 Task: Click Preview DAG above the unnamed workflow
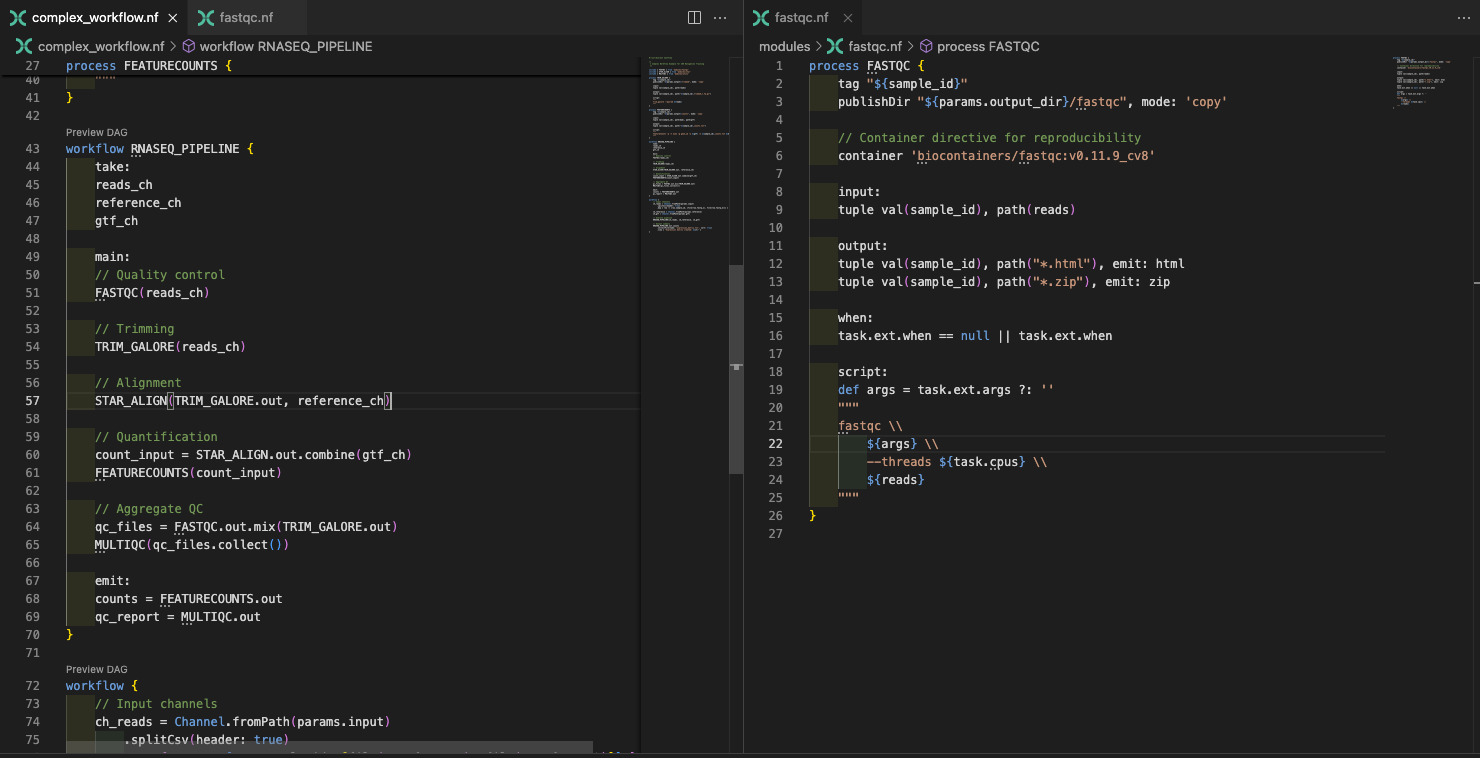[96, 668]
